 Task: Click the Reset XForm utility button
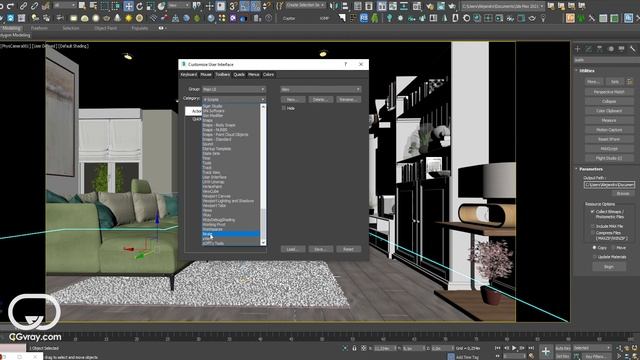pyautogui.click(x=609, y=139)
